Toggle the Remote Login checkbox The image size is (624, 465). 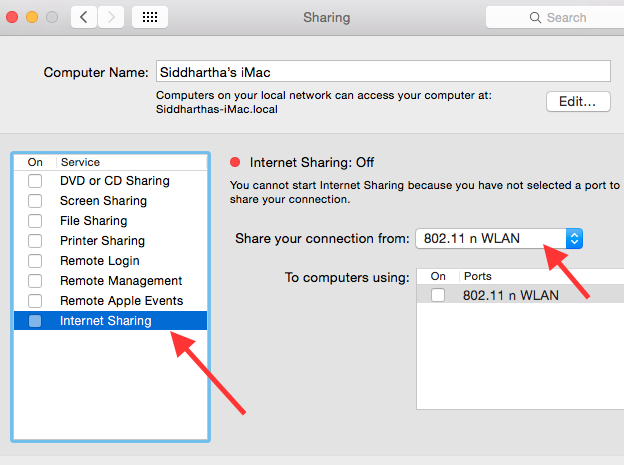(35, 261)
